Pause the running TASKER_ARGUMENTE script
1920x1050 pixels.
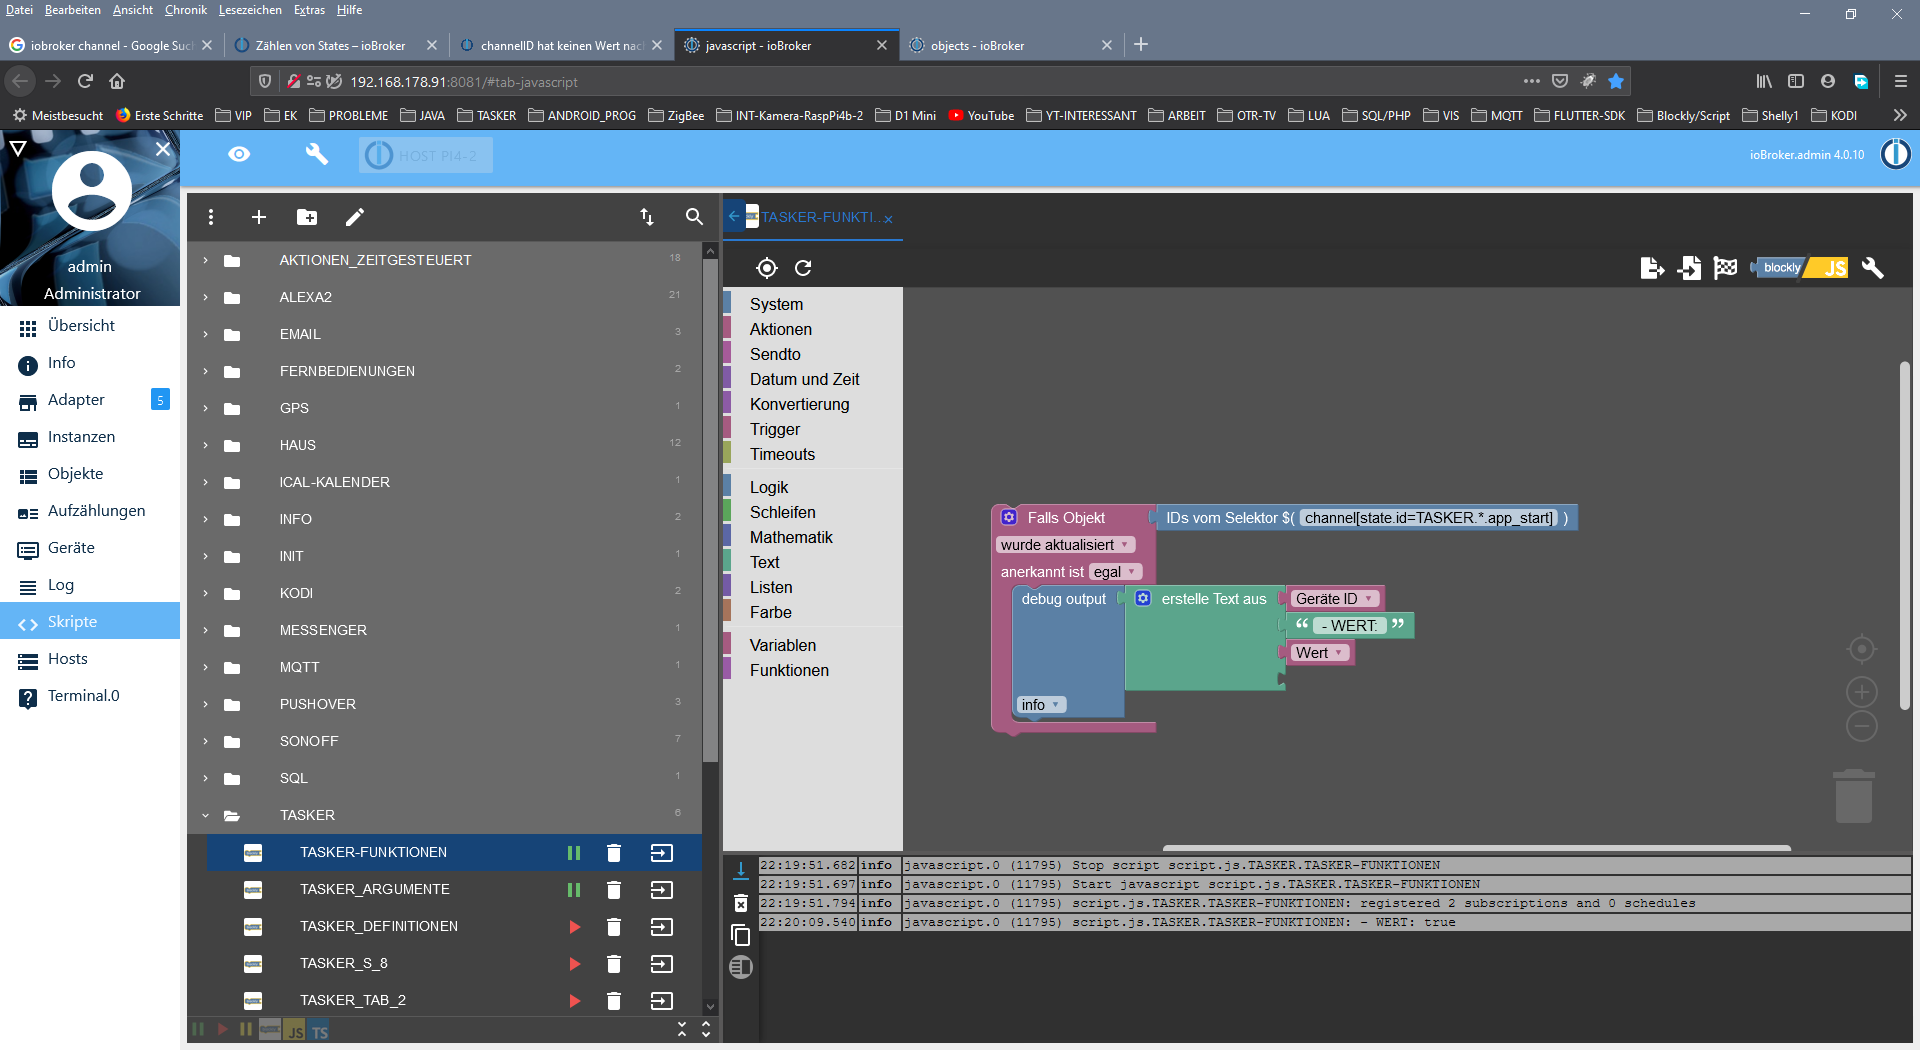(x=574, y=890)
